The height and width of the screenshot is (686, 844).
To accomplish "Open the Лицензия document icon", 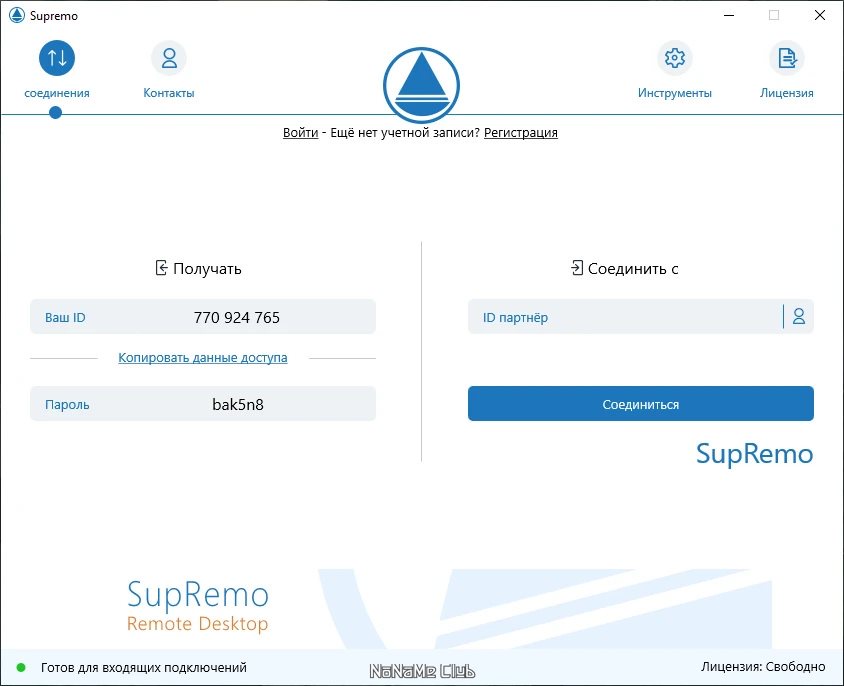I will pyautogui.click(x=787, y=58).
